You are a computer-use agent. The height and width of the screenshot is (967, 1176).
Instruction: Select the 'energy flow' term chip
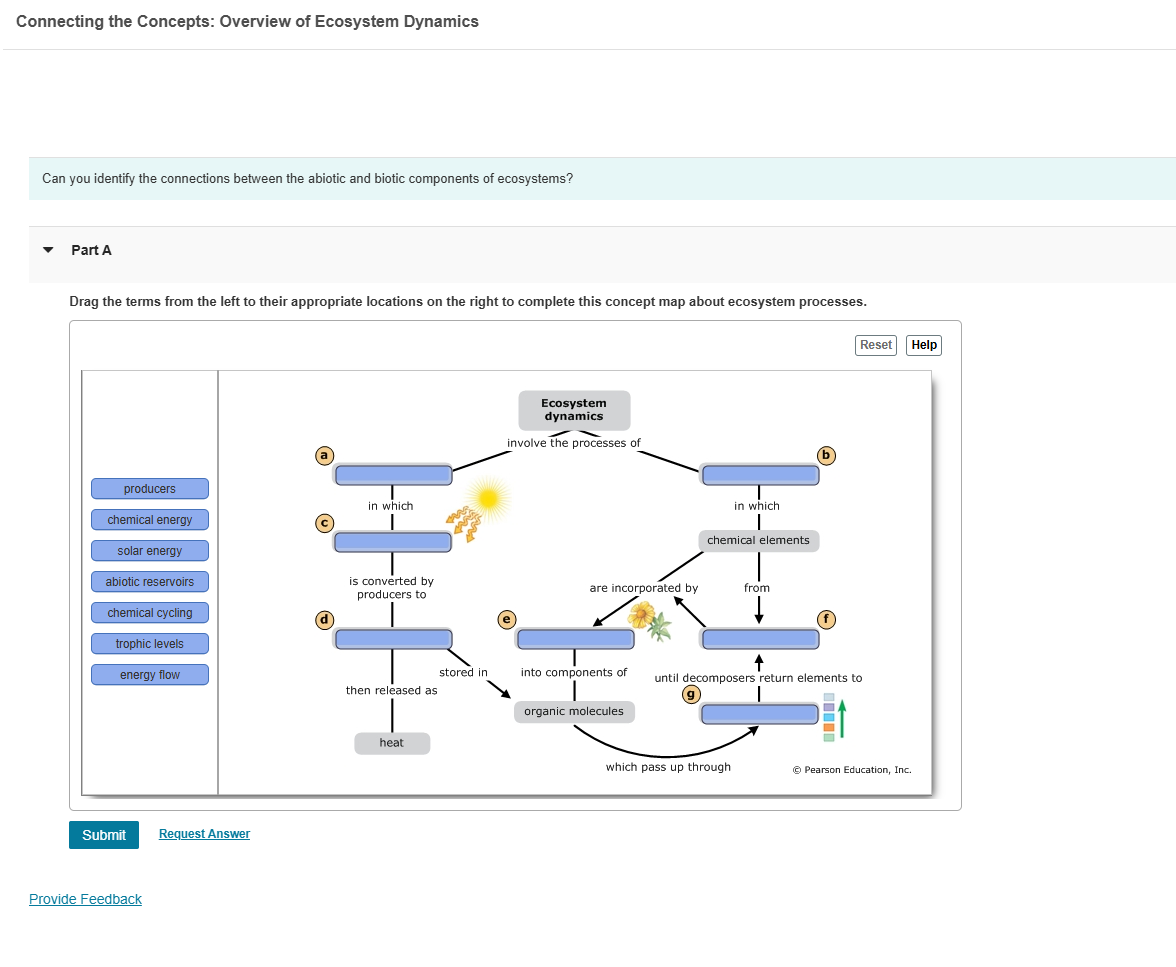pyautogui.click(x=149, y=674)
